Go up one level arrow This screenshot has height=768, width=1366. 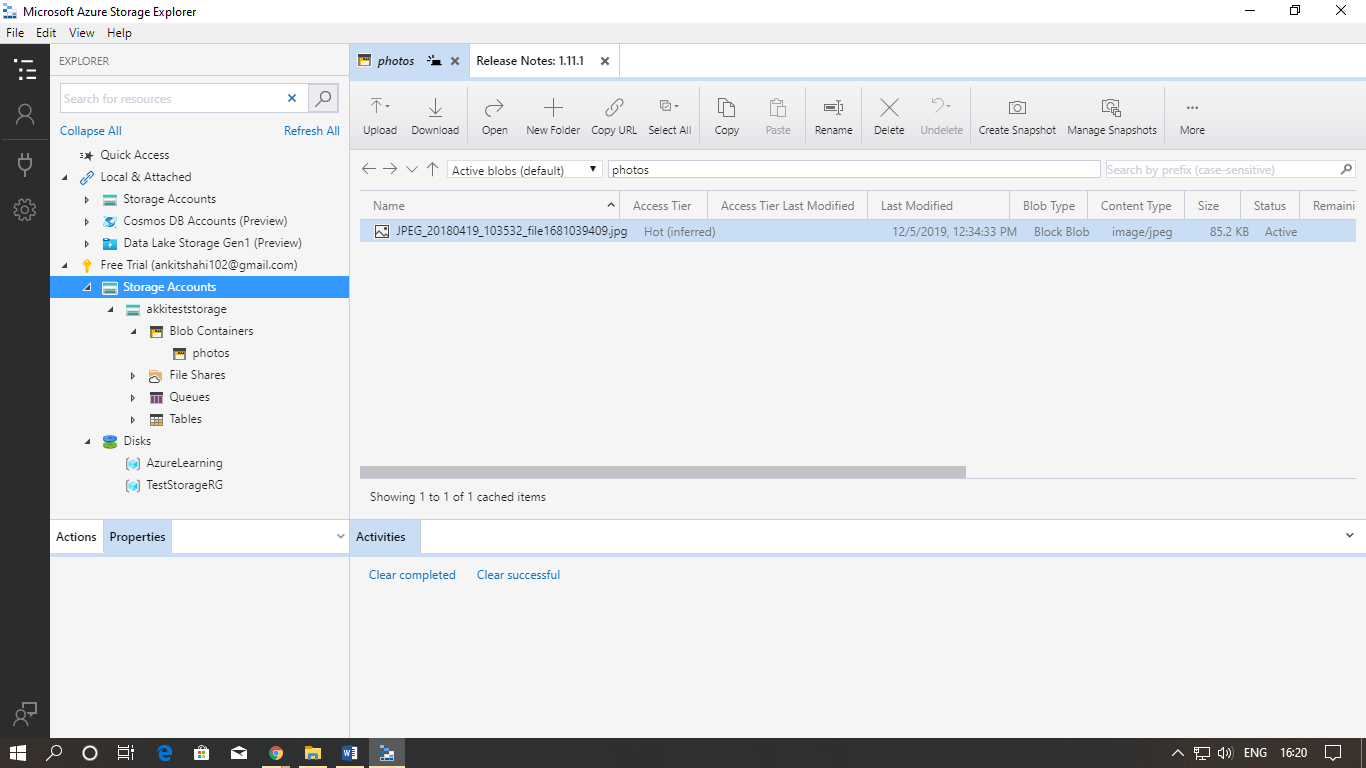pos(432,169)
